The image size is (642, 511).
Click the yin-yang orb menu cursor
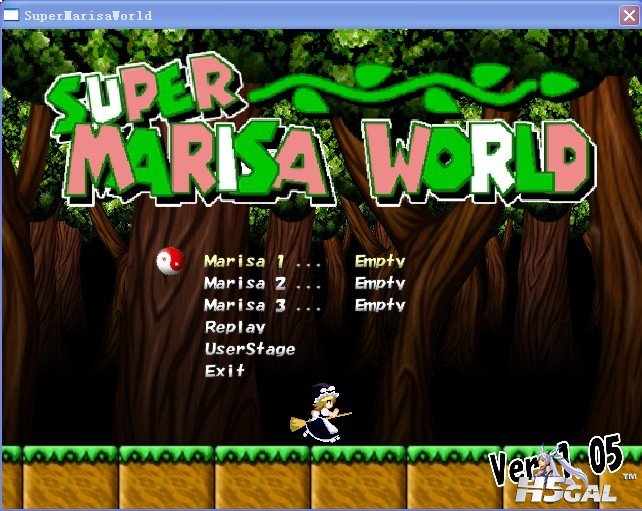[170, 261]
